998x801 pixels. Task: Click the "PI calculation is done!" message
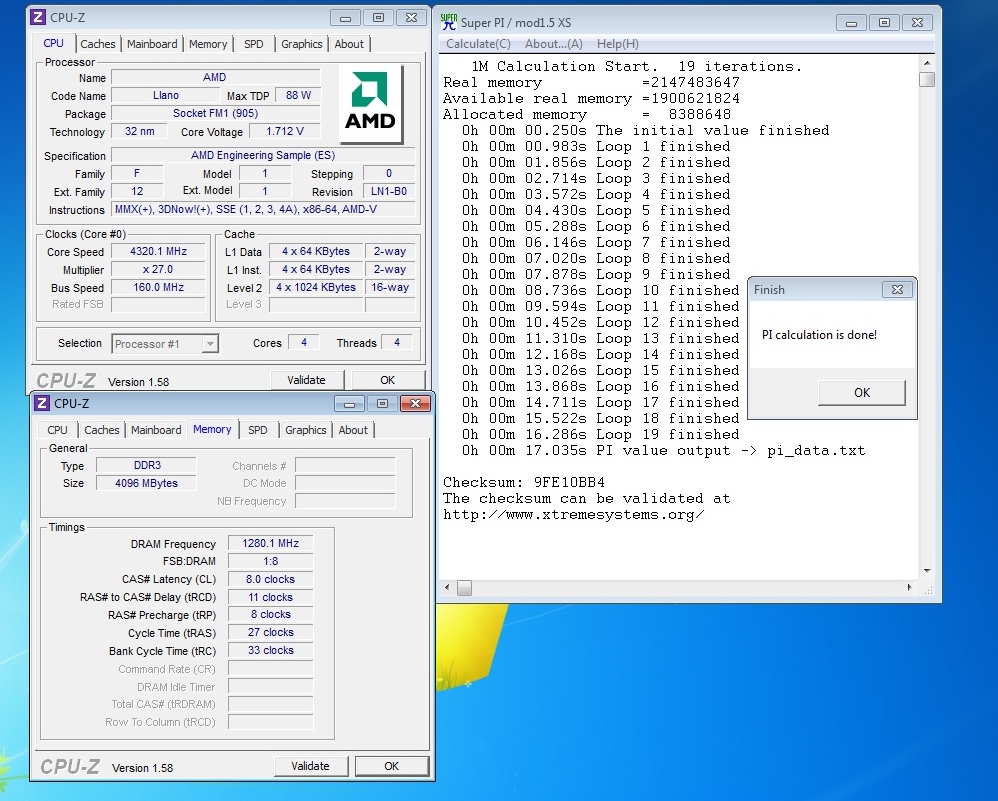click(x=819, y=335)
